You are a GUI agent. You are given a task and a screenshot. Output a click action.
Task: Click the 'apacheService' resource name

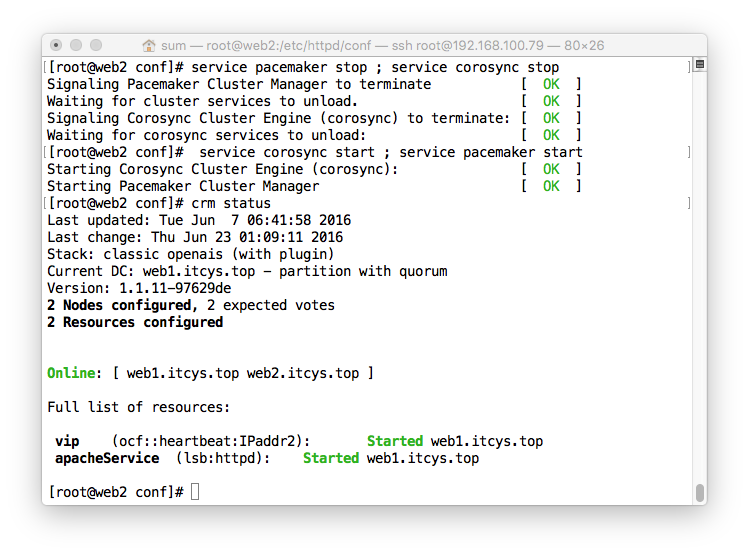pyautogui.click(x=107, y=458)
